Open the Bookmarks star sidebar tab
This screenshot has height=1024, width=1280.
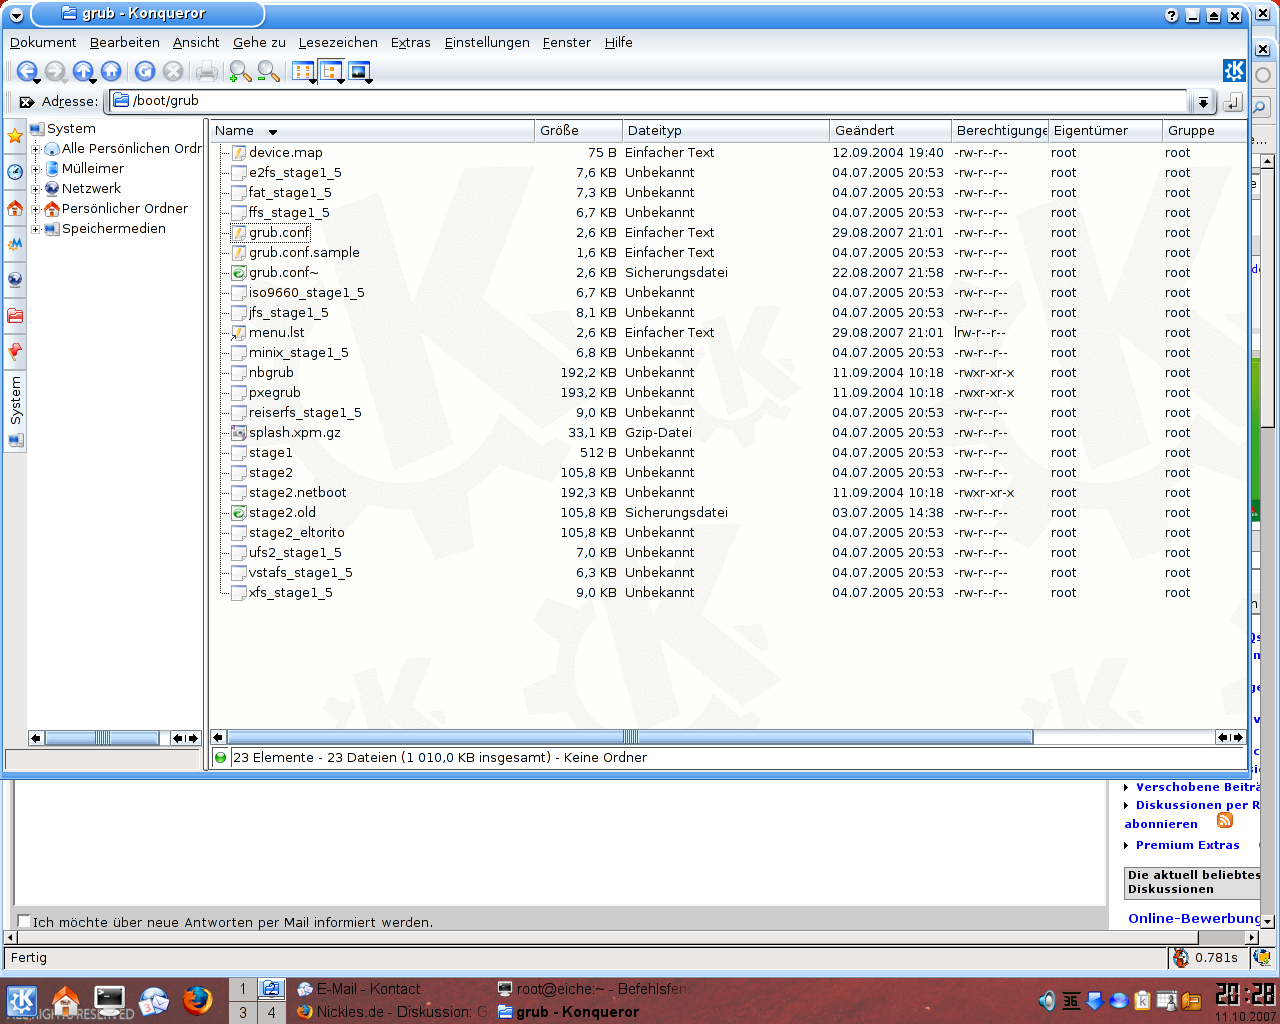click(x=15, y=136)
